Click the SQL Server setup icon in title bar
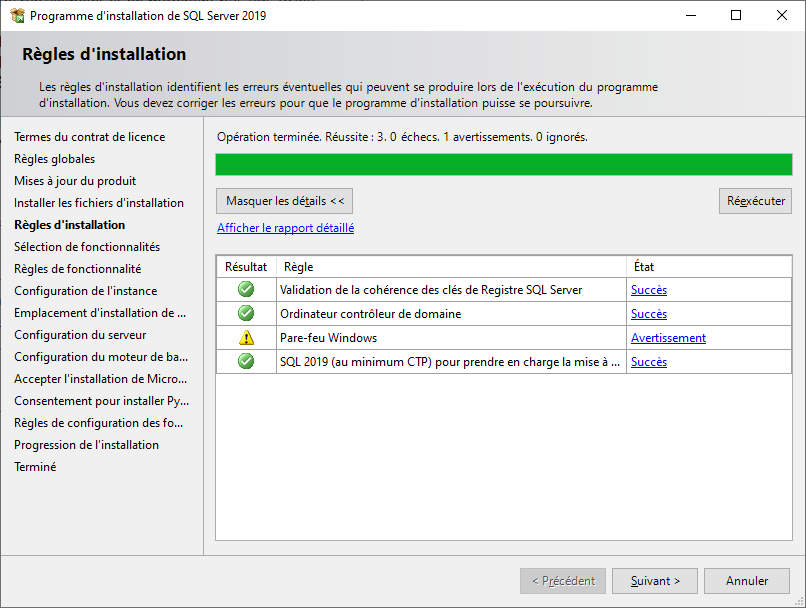Image resolution: width=806 pixels, height=608 pixels. click(17, 15)
